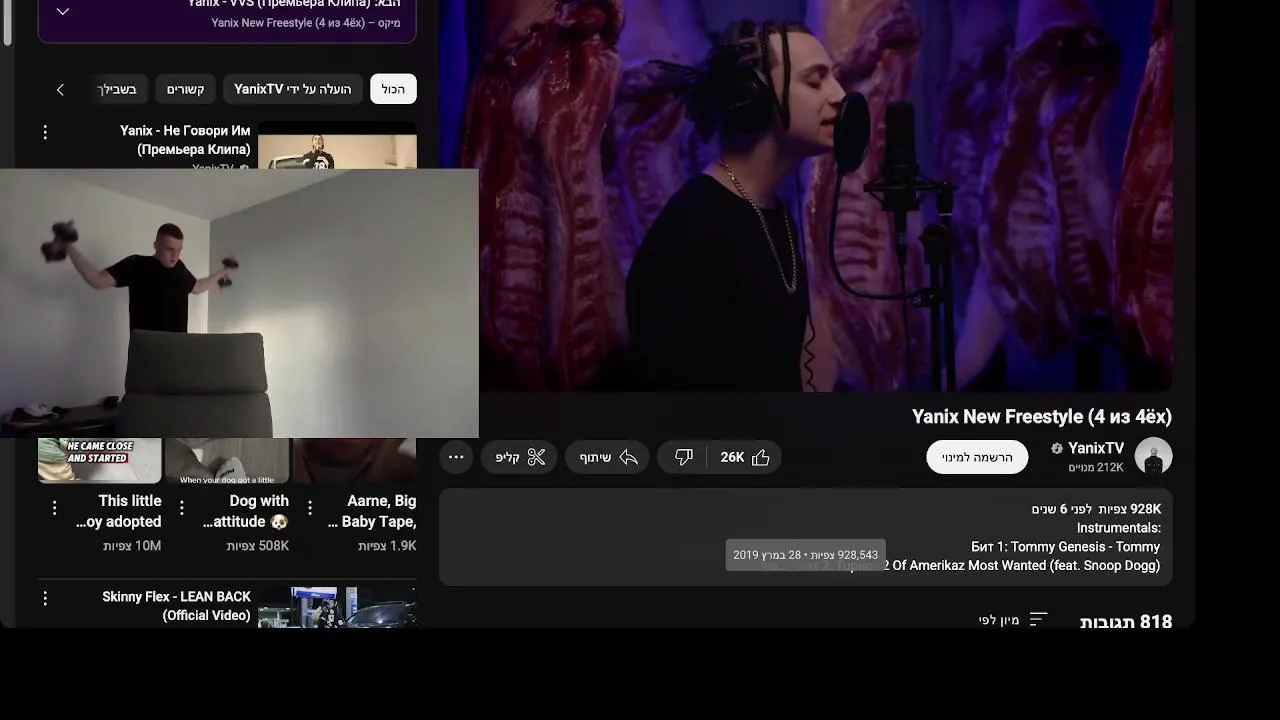Viewport: 1280px width, 720px height.
Task: Click the 1.9K צפיות view count
Action: 387,546
